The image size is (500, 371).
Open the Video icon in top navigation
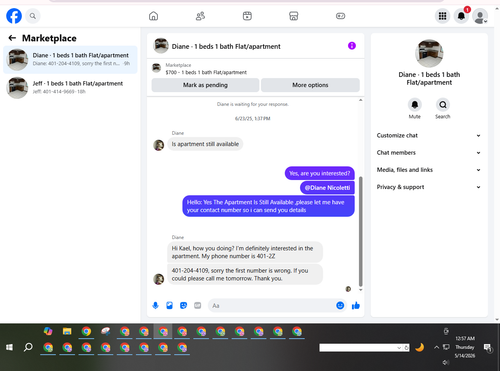(247, 16)
